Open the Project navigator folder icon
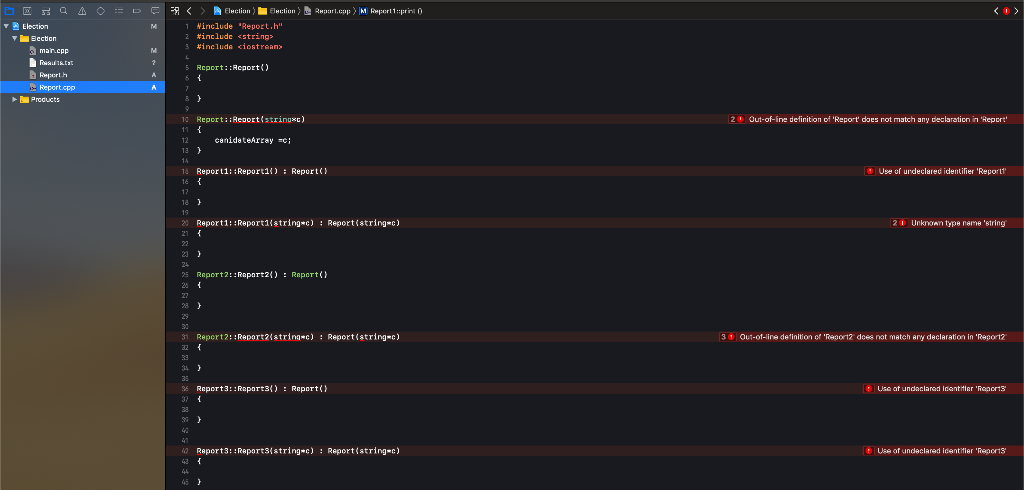Screen dimensions: 1024x490 pyautogui.click(x=9, y=10)
